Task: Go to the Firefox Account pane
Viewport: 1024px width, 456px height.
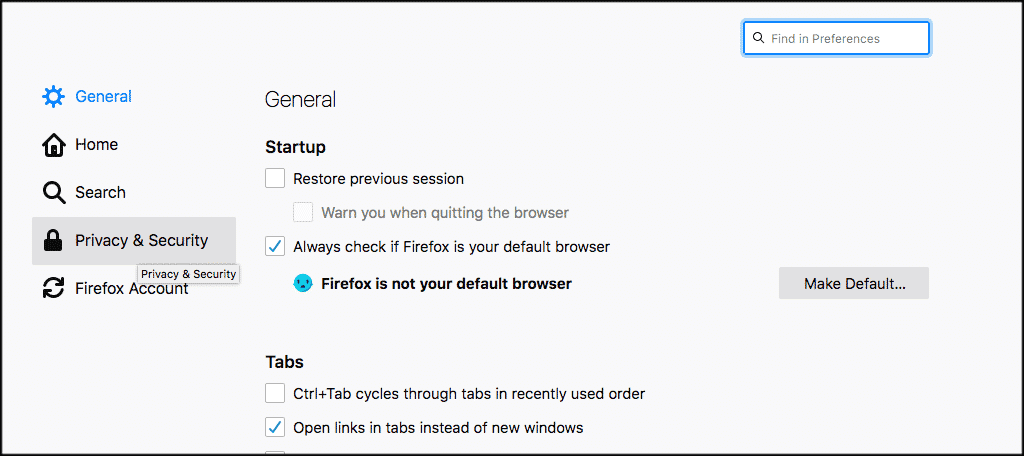Action: coord(131,289)
